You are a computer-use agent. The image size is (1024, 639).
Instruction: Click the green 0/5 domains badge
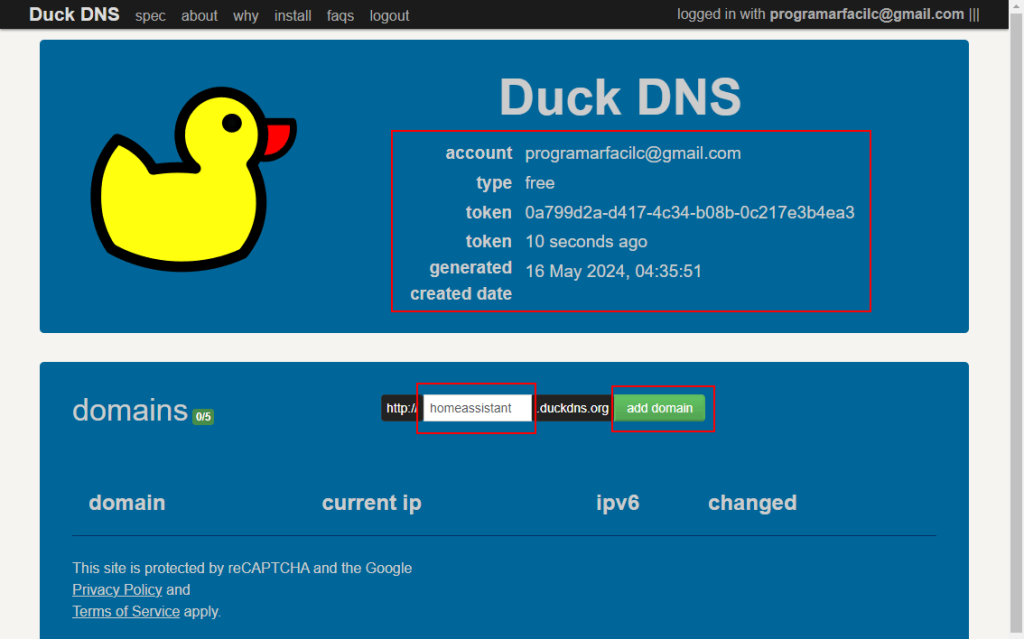(x=203, y=416)
